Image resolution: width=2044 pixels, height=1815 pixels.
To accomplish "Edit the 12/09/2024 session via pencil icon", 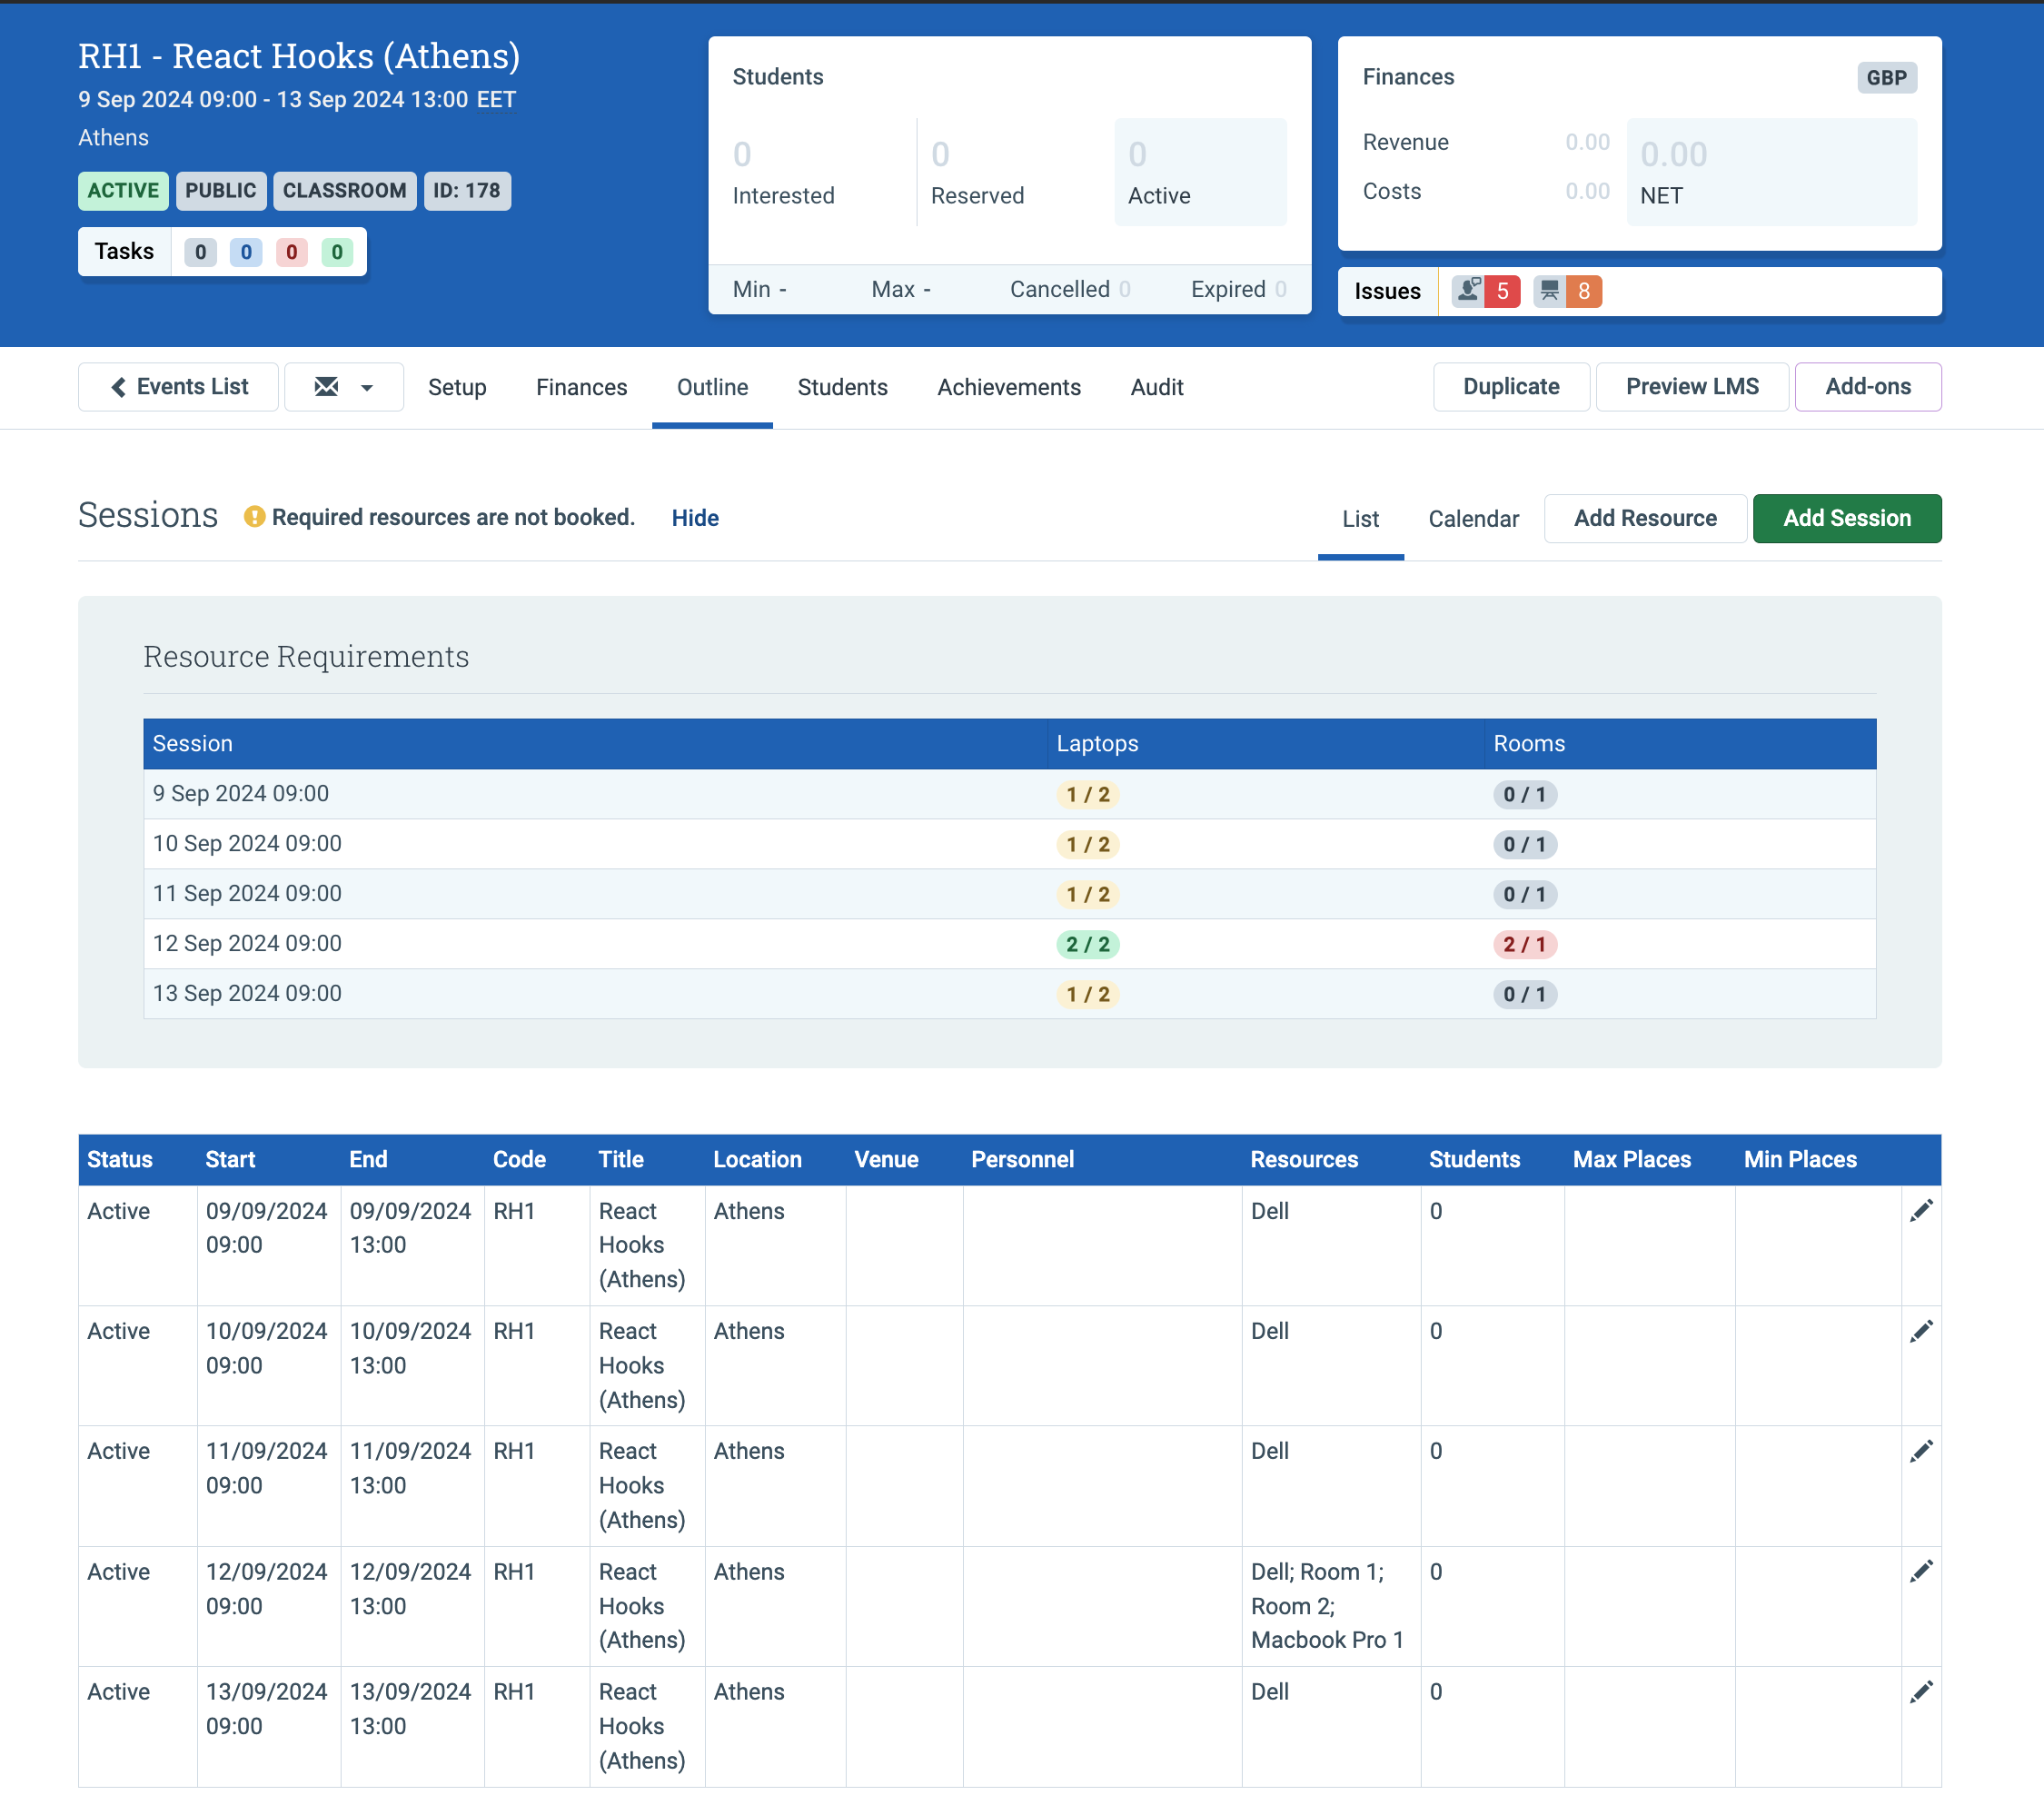I will coord(1921,1571).
